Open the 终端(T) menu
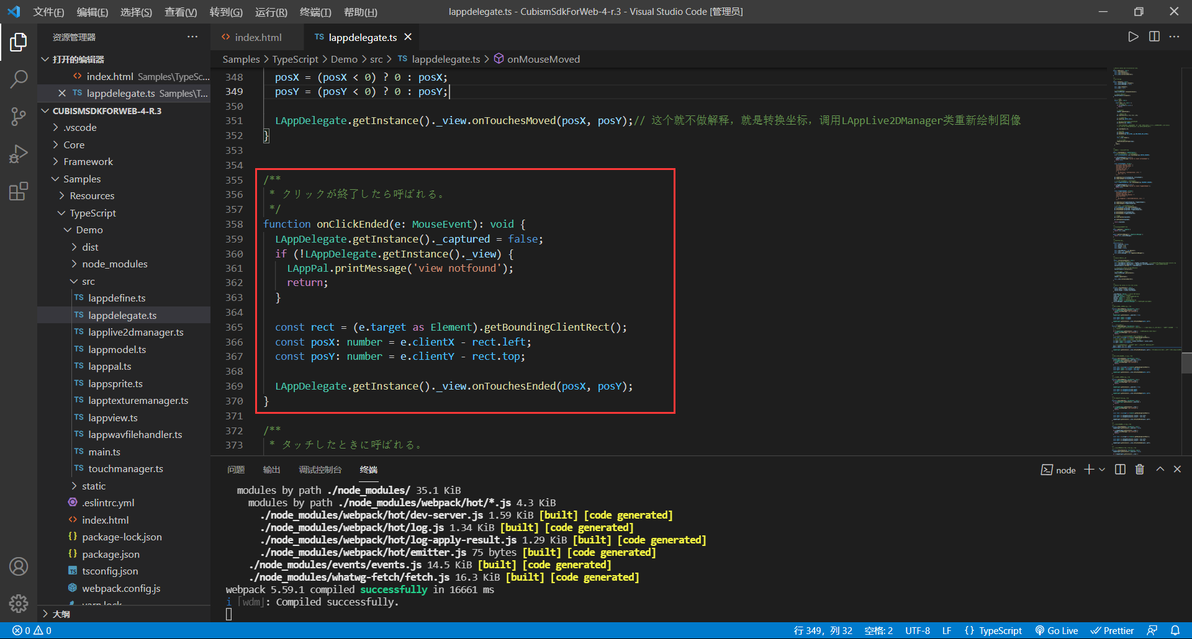Screen dimensions: 1192x639 pos(315,12)
